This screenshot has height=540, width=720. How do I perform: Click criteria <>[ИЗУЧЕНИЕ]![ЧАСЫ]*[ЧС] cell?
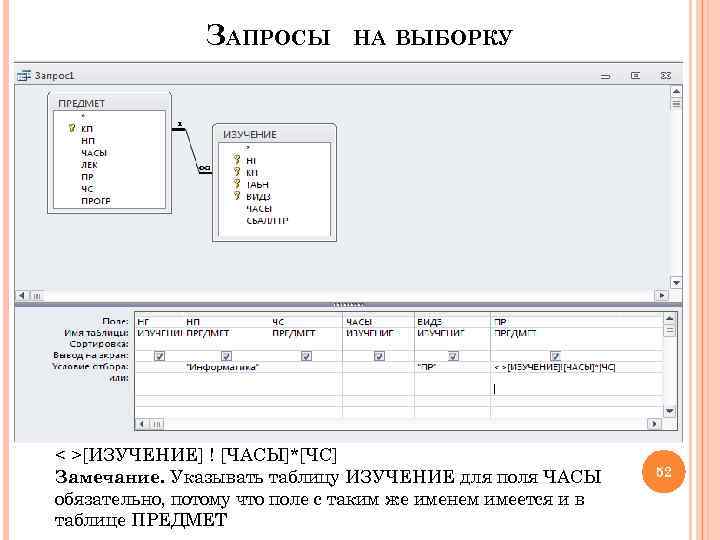pos(577,367)
